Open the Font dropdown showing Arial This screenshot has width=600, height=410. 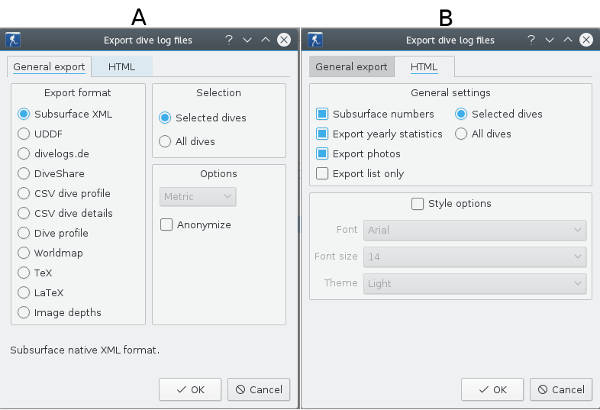tap(475, 230)
